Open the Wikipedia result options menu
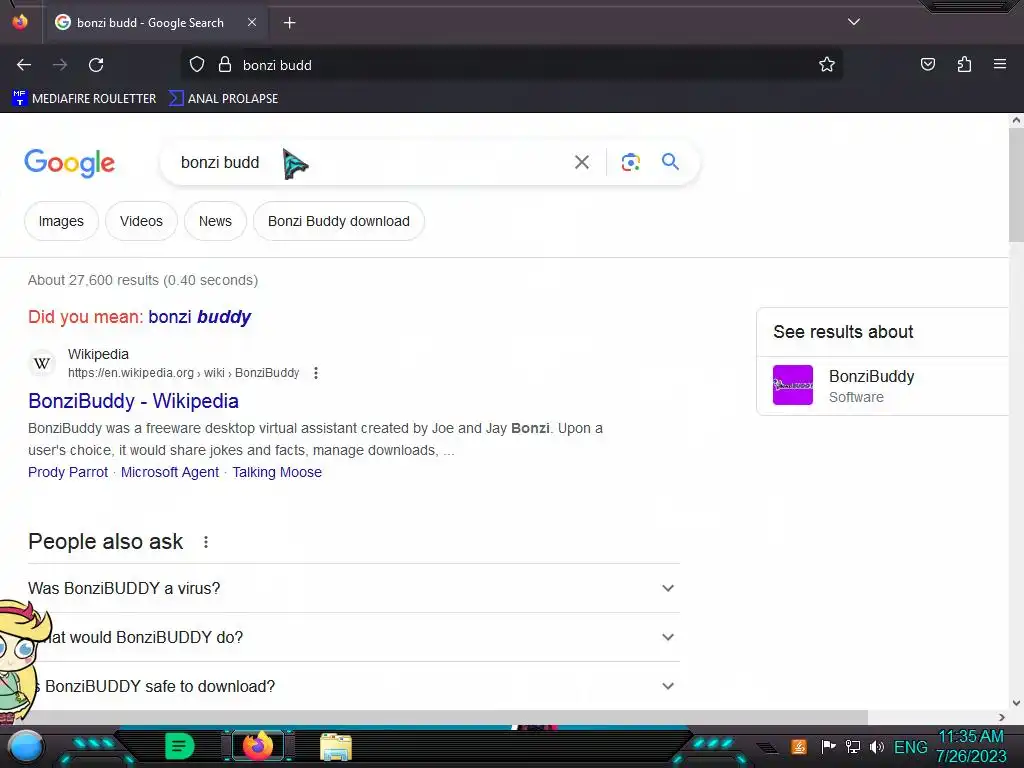 (x=316, y=373)
